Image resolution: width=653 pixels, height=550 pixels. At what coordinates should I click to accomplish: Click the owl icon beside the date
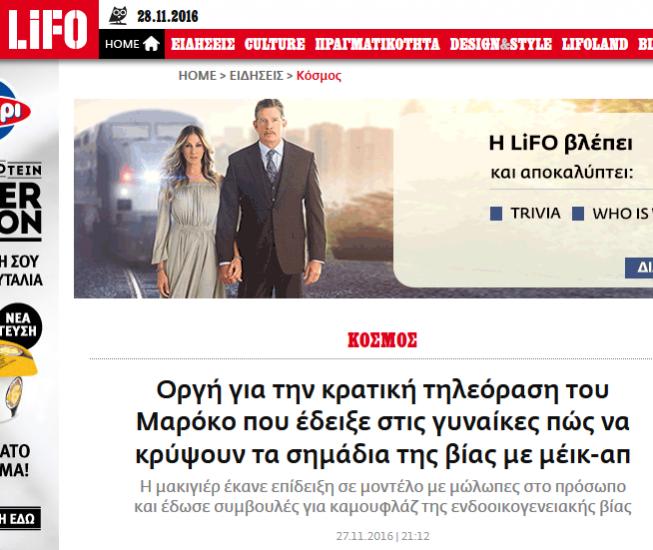(x=118, y=16)
